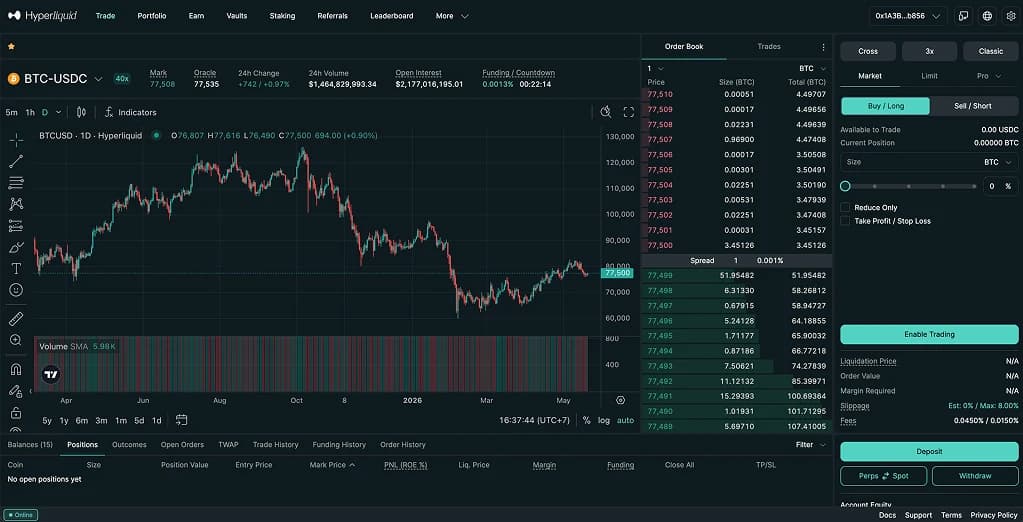Image resolution: width=1023 pixels, height=522 pixels.
Task: Select the ruler measure tool
Action: (16, 318)
